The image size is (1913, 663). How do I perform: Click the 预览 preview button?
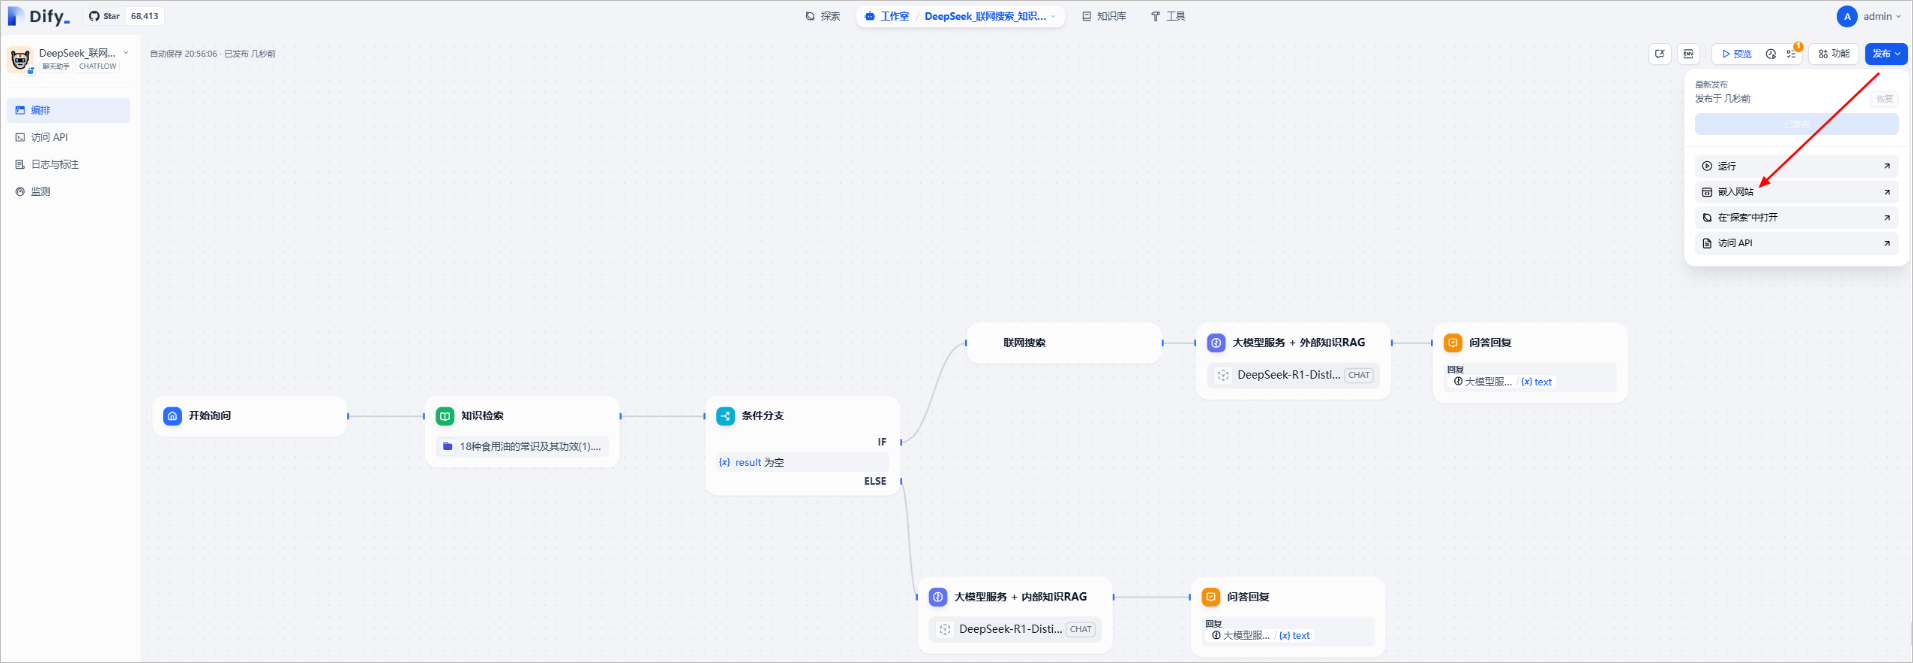pos(1736,54)
